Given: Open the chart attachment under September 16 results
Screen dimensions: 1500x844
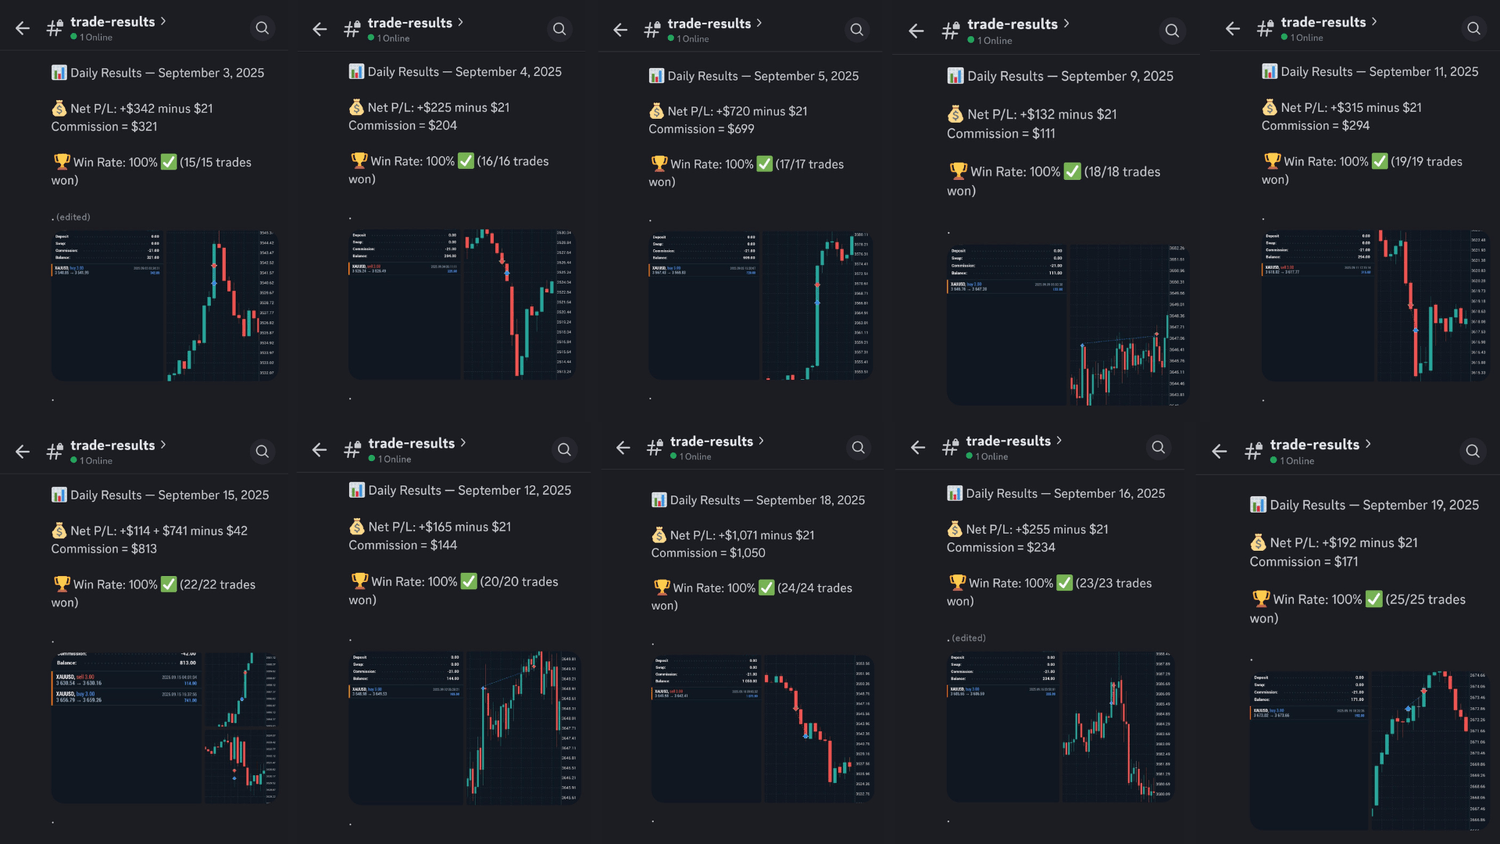Looking at the screenshot, I should pos(1058,726).
